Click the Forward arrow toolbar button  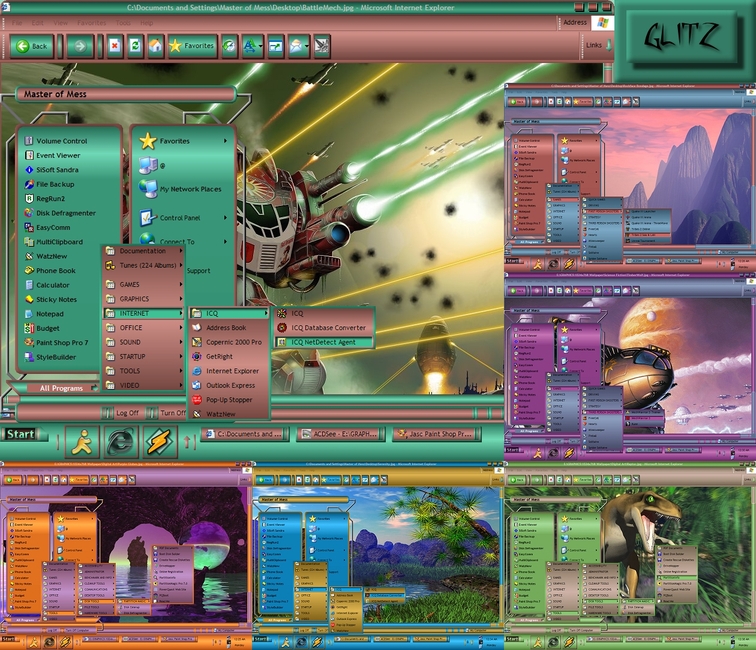[x=80, y=46]
